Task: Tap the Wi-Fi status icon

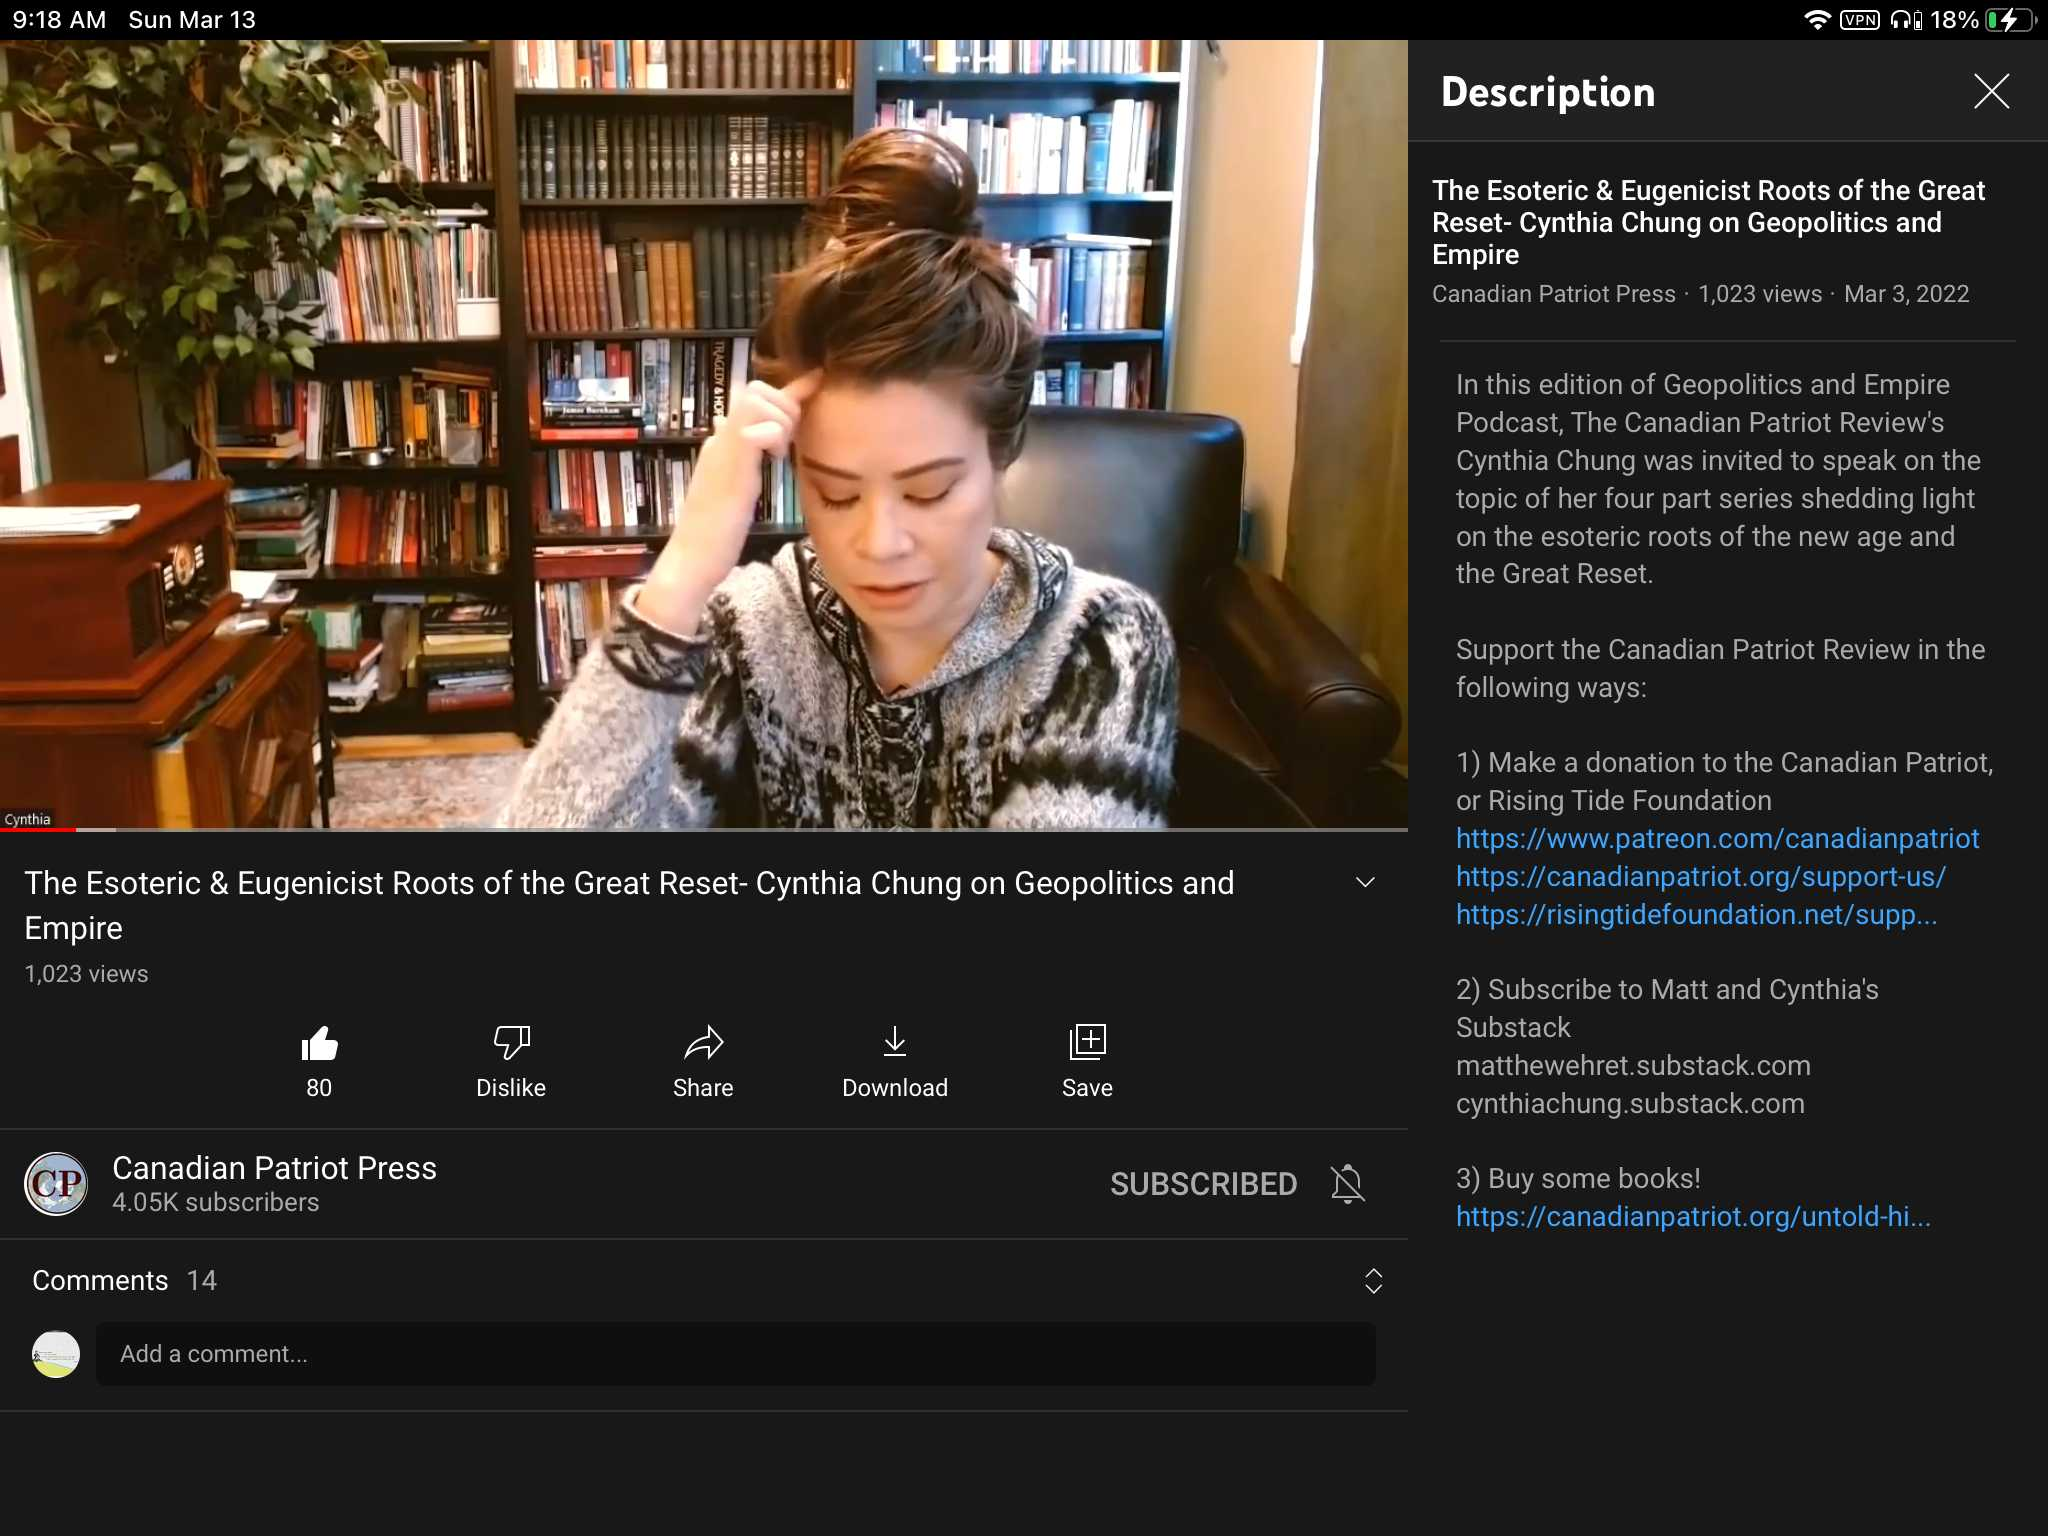Action: coord(1817,20)
